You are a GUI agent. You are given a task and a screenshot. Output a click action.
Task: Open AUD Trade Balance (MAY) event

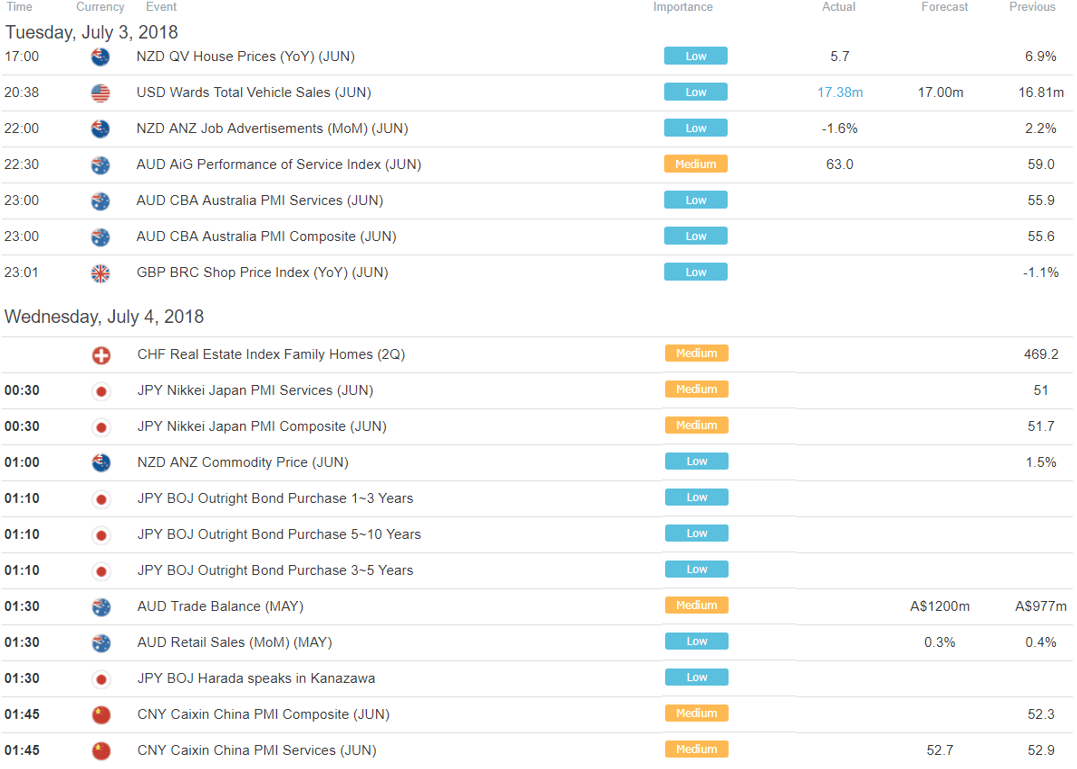[220, 606]
